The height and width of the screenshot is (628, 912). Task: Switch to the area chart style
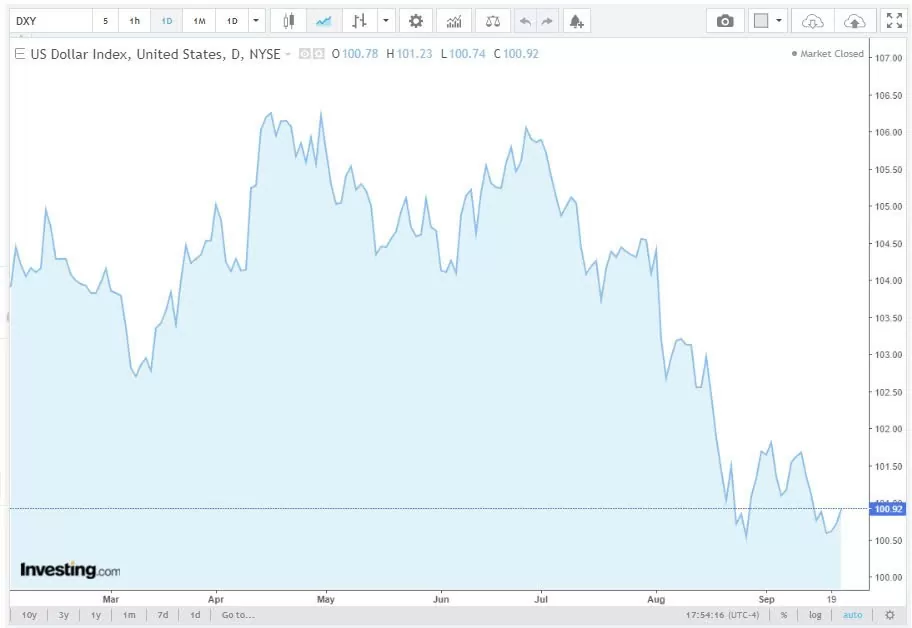[x=322, y=21]
